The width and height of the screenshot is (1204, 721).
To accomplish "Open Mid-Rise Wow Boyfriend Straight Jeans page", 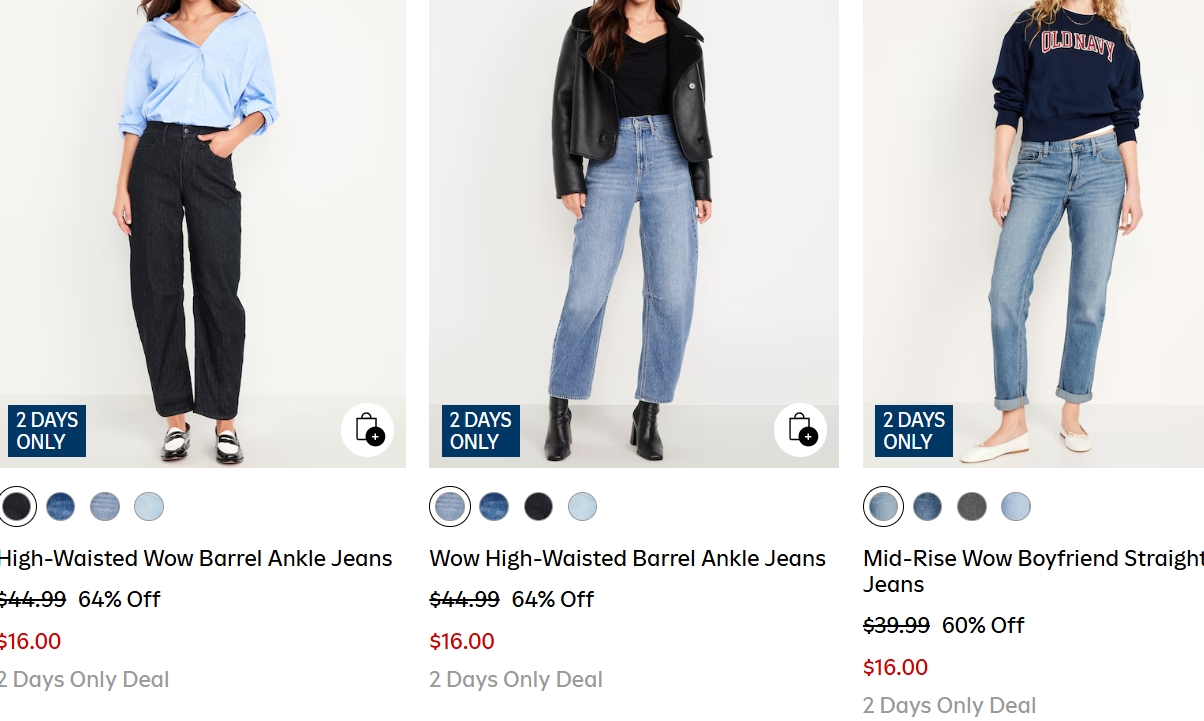I will click(1033, 571).
